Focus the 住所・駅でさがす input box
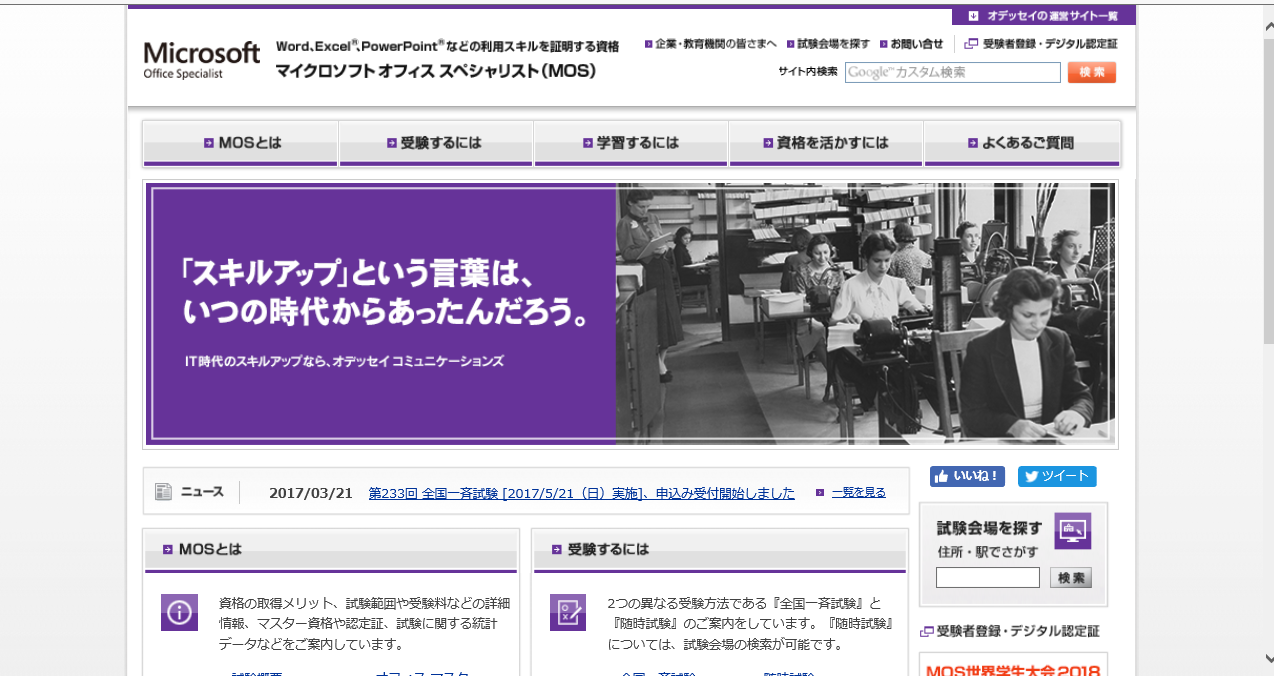Image resolution: width=1274 pixels, height=676 pixels. [988, 578]
